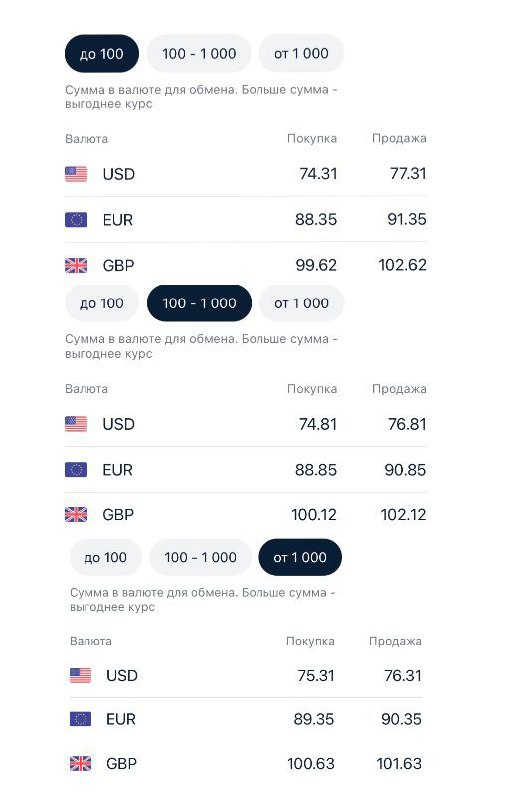Click GBP sale rate 101.63
The image size is (516, 800).
(399, 764)
